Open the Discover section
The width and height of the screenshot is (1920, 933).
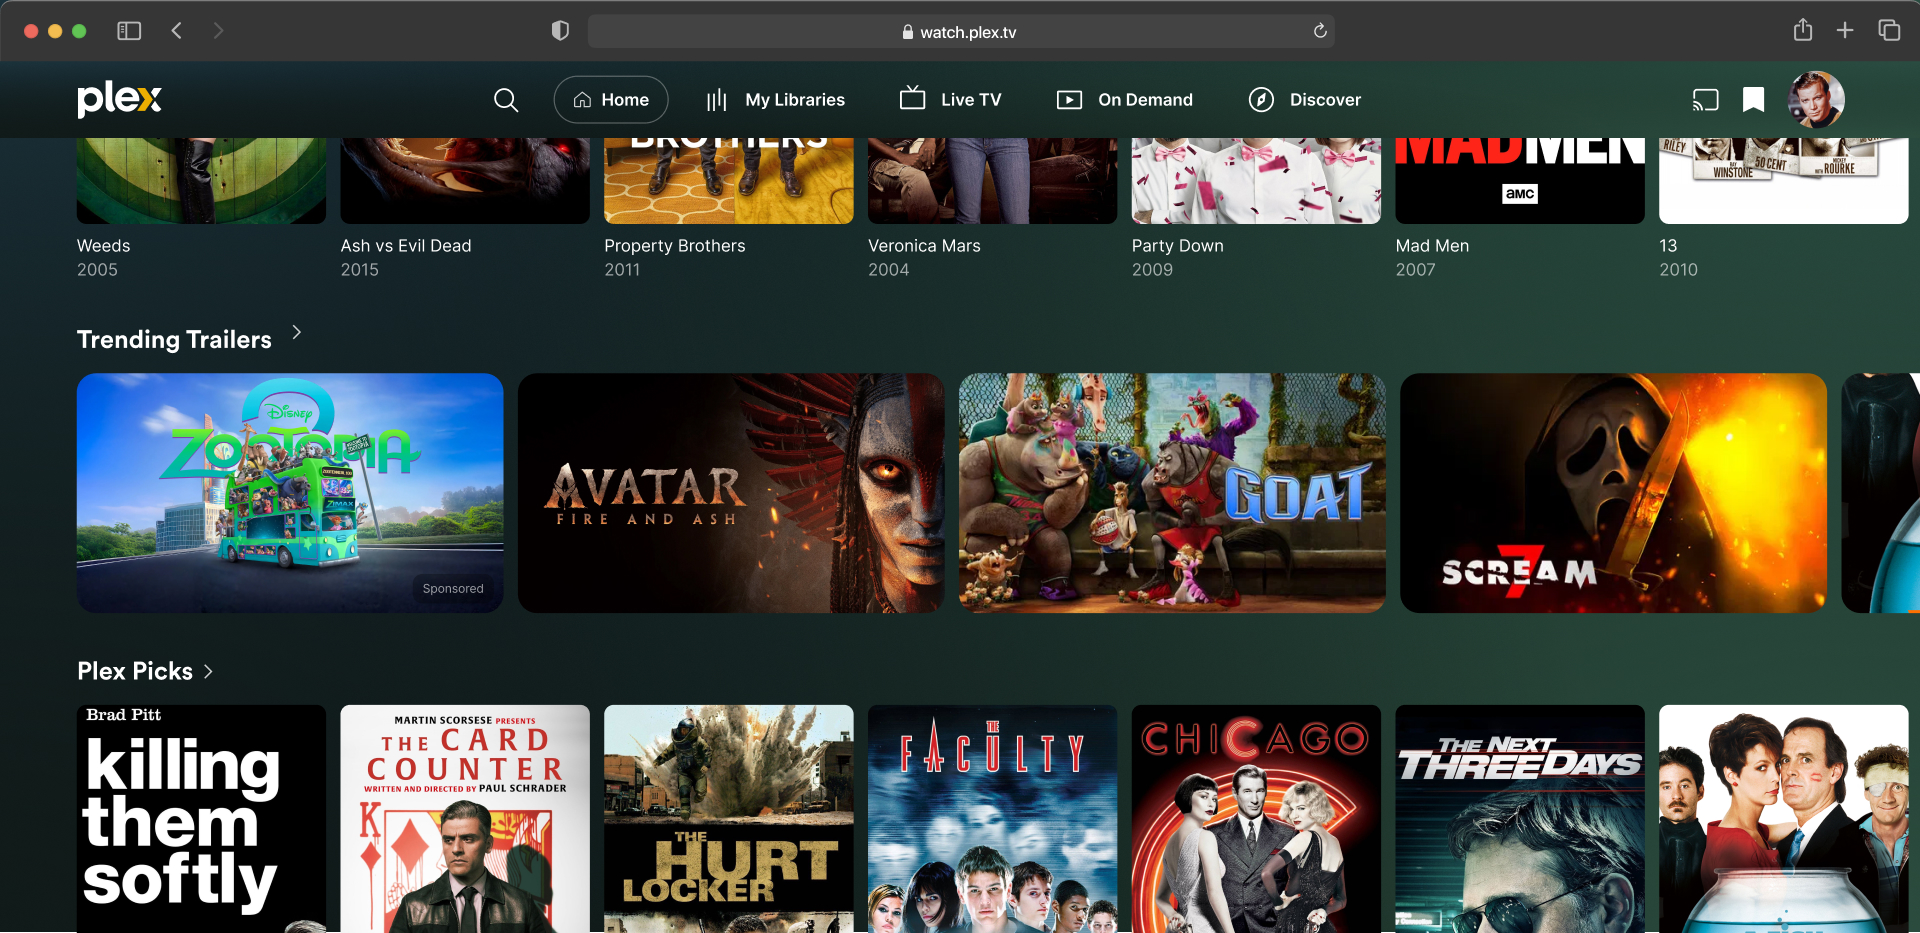1305,100
